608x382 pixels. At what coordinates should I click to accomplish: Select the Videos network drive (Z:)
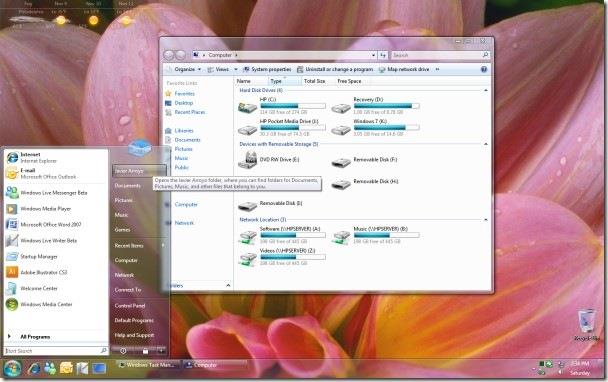(x=282, y=257)
